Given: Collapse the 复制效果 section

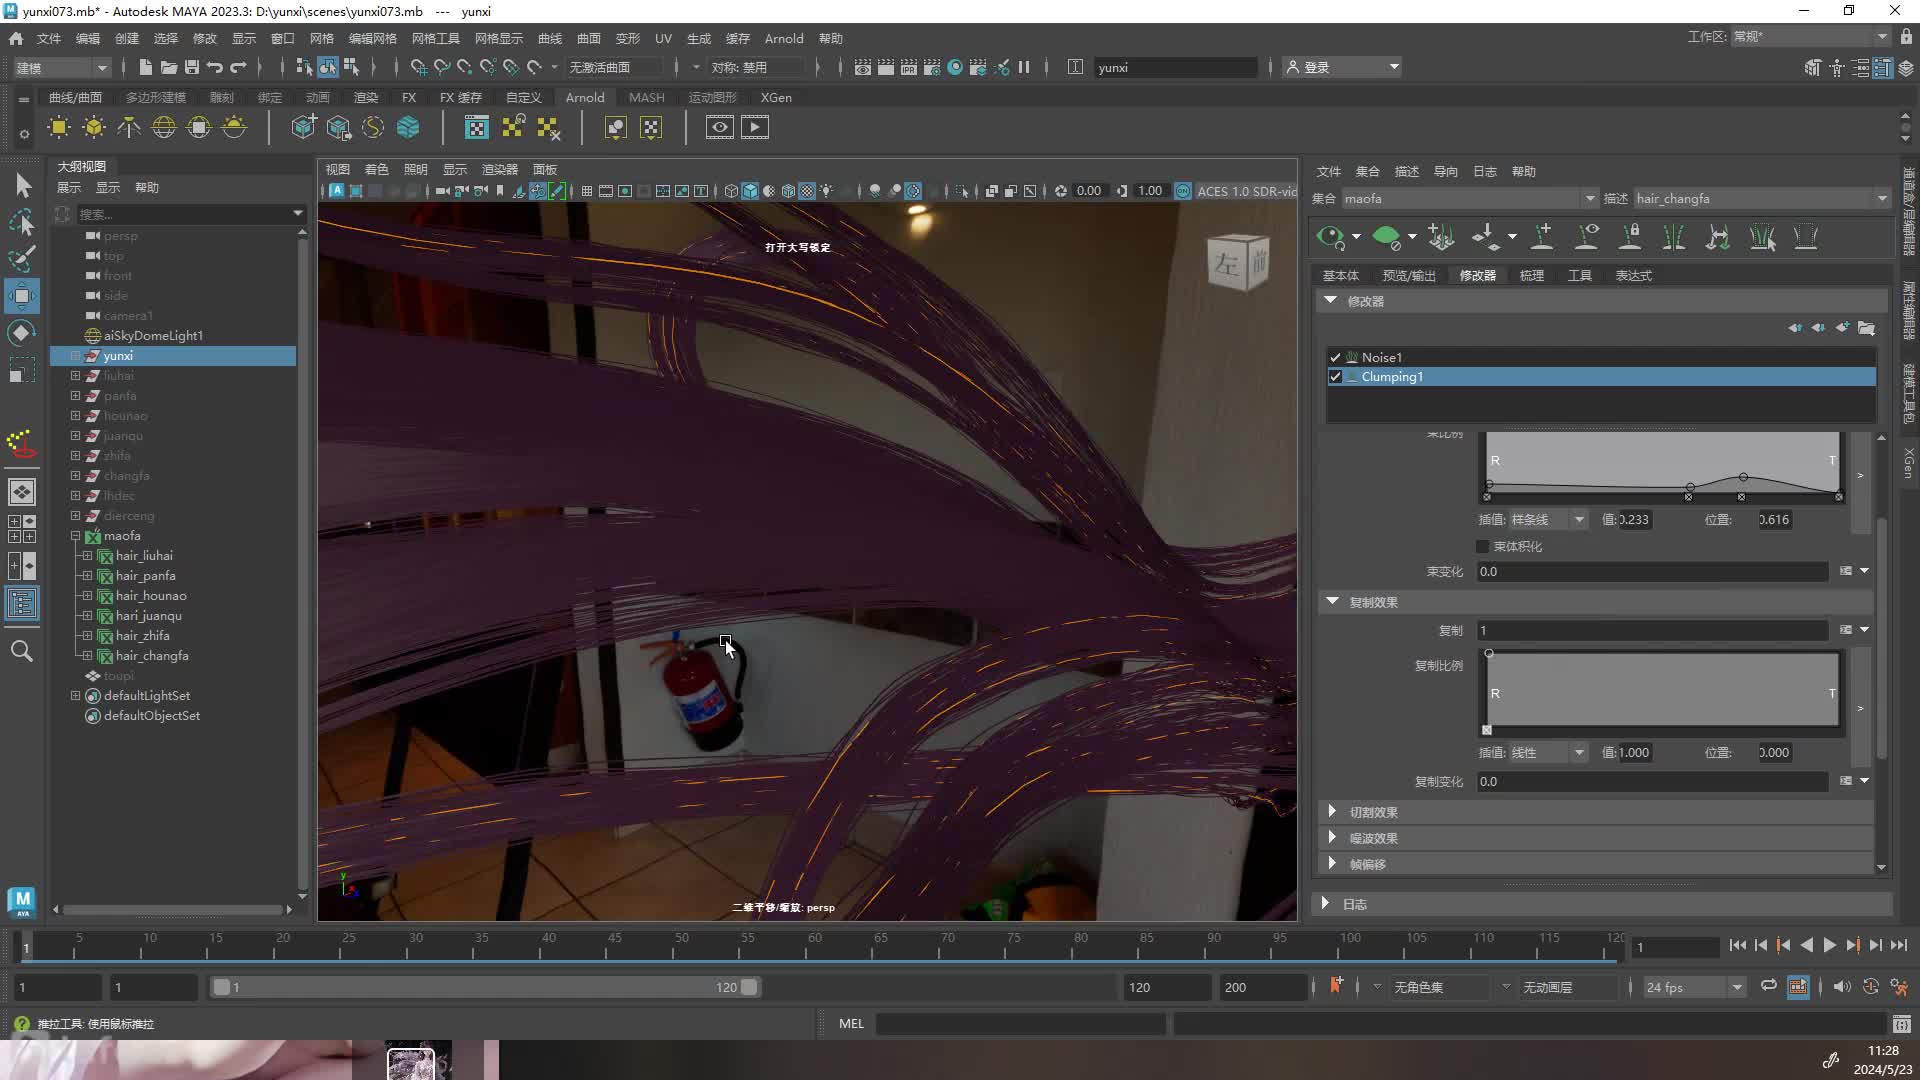Looking at the screenshot, I should [x=1332, y=601].
